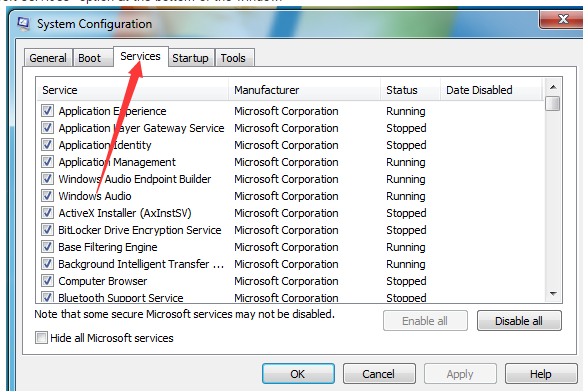583x391 pixels.
Task: Select the Windows Audio Endpoint Builder row text
Action: click(x=135, y=179)
